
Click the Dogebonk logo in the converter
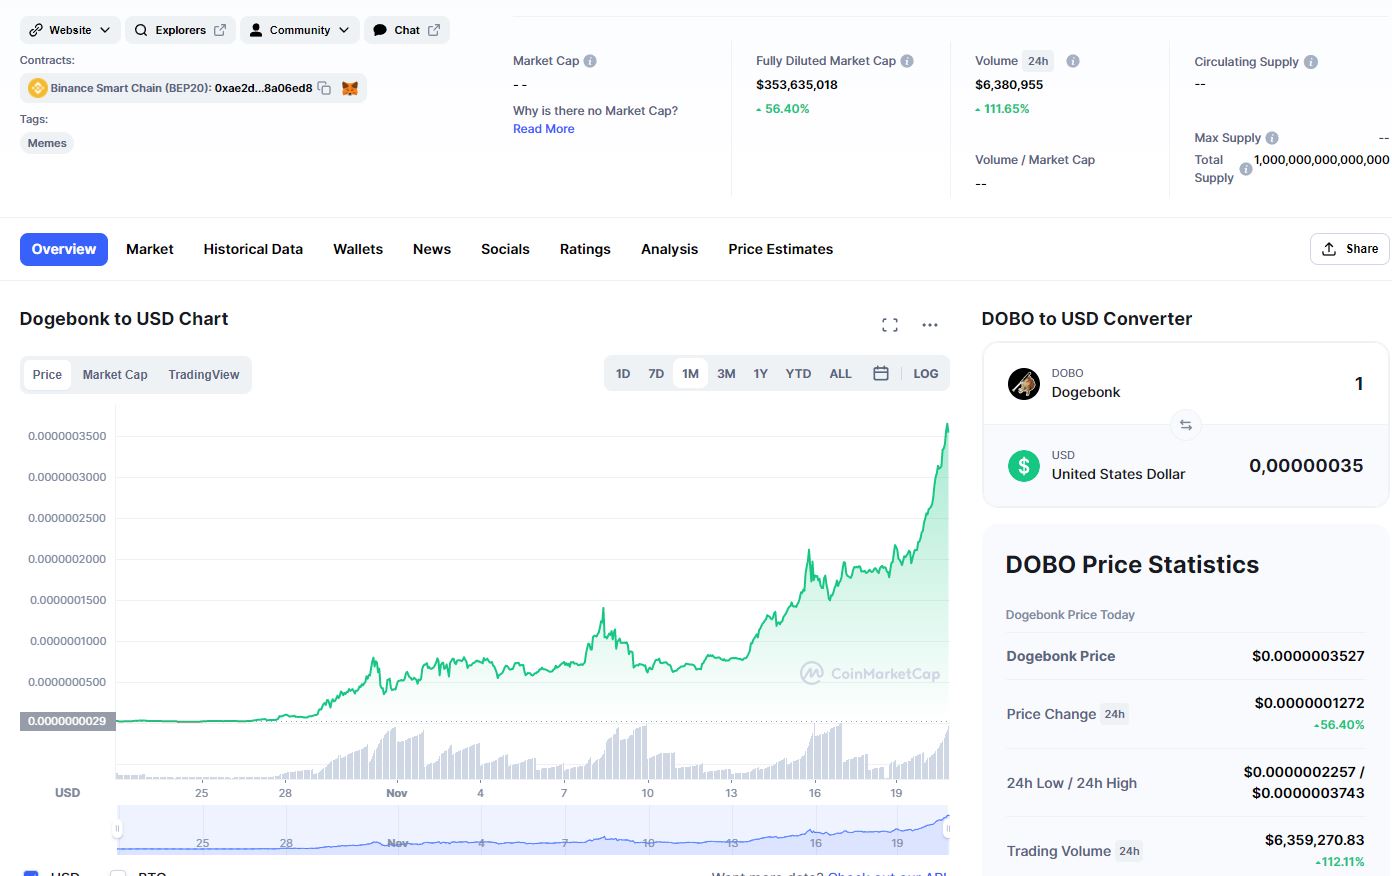(1024, 384)
